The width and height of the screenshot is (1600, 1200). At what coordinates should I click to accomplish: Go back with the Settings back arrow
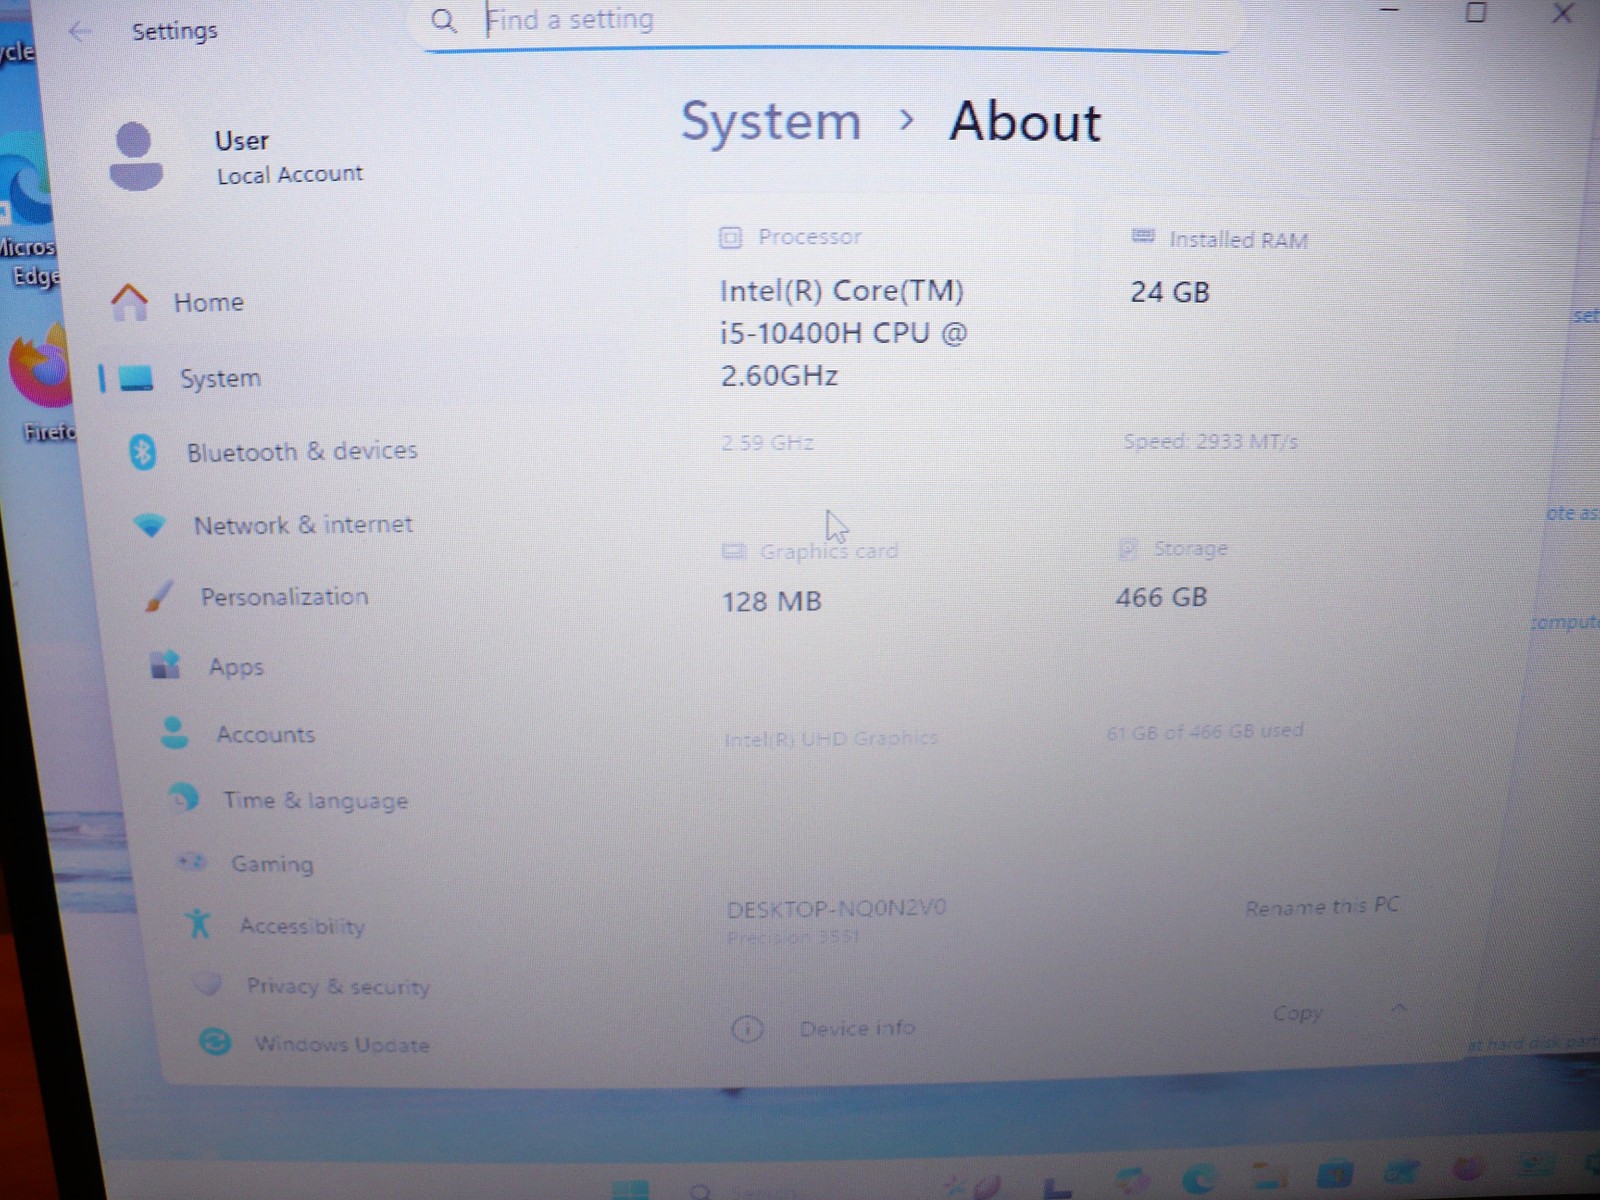click(80, 31)
